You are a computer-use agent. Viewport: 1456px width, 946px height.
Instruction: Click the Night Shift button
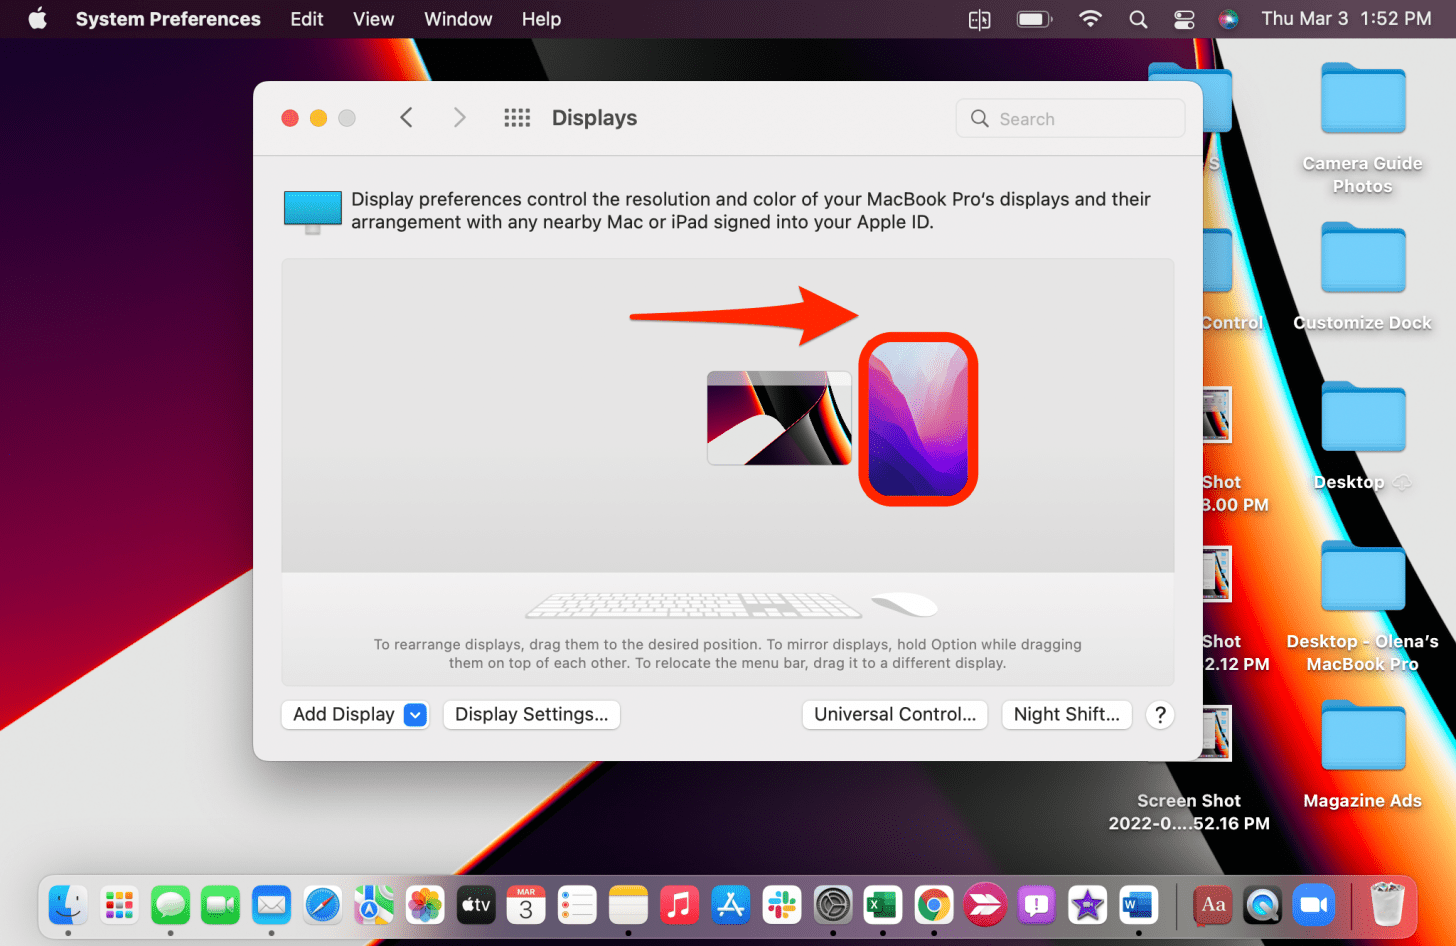coord(1066,715)
